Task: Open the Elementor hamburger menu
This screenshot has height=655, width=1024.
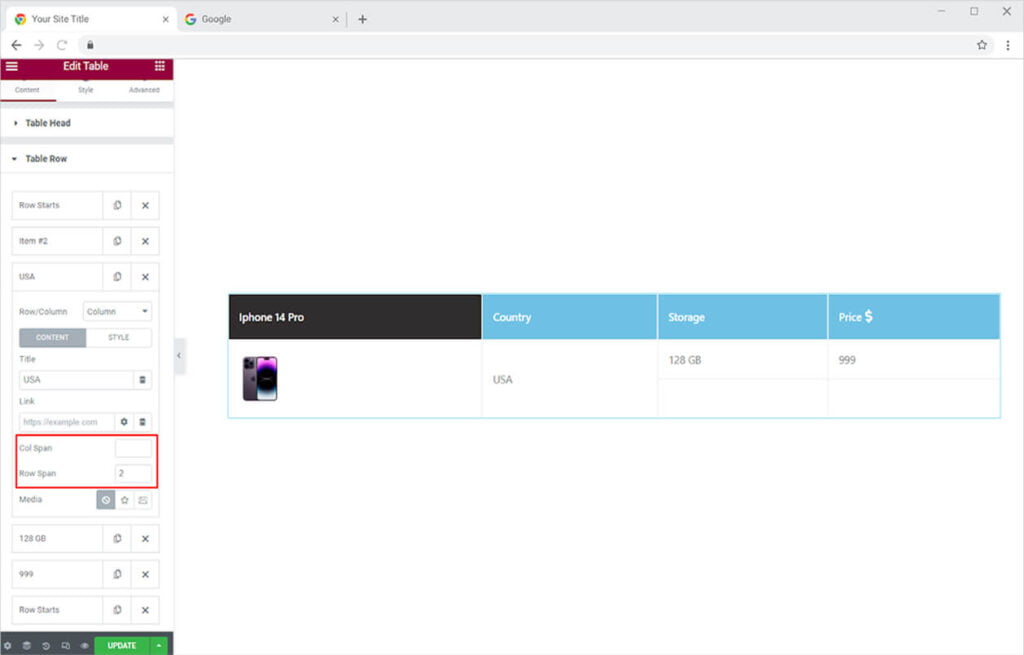Action: 12,66
